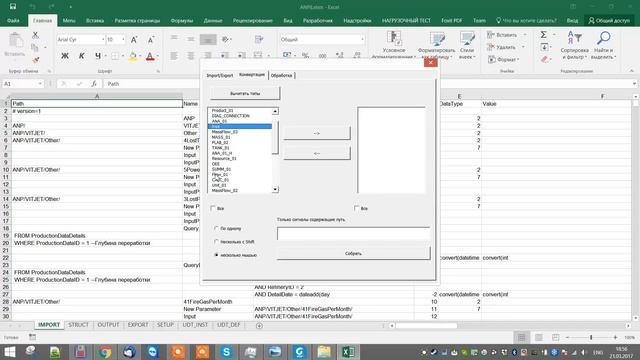Open the number format dropdown 'Общий'

(362, 40)
